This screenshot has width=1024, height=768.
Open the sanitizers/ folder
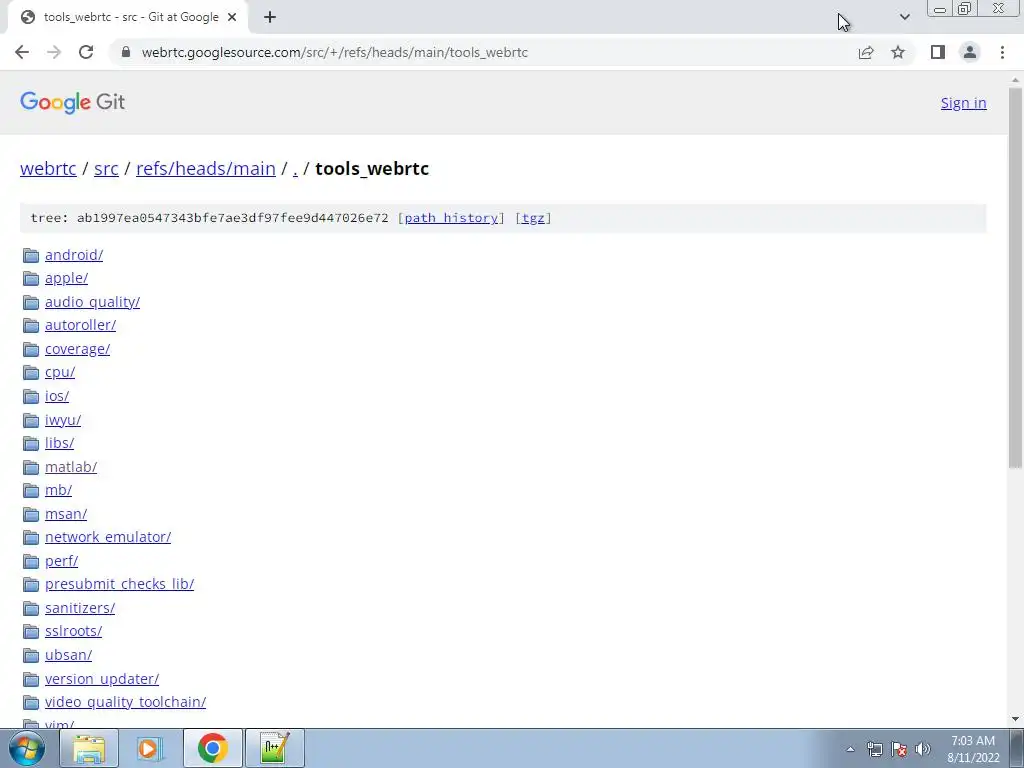coord(80,607)
